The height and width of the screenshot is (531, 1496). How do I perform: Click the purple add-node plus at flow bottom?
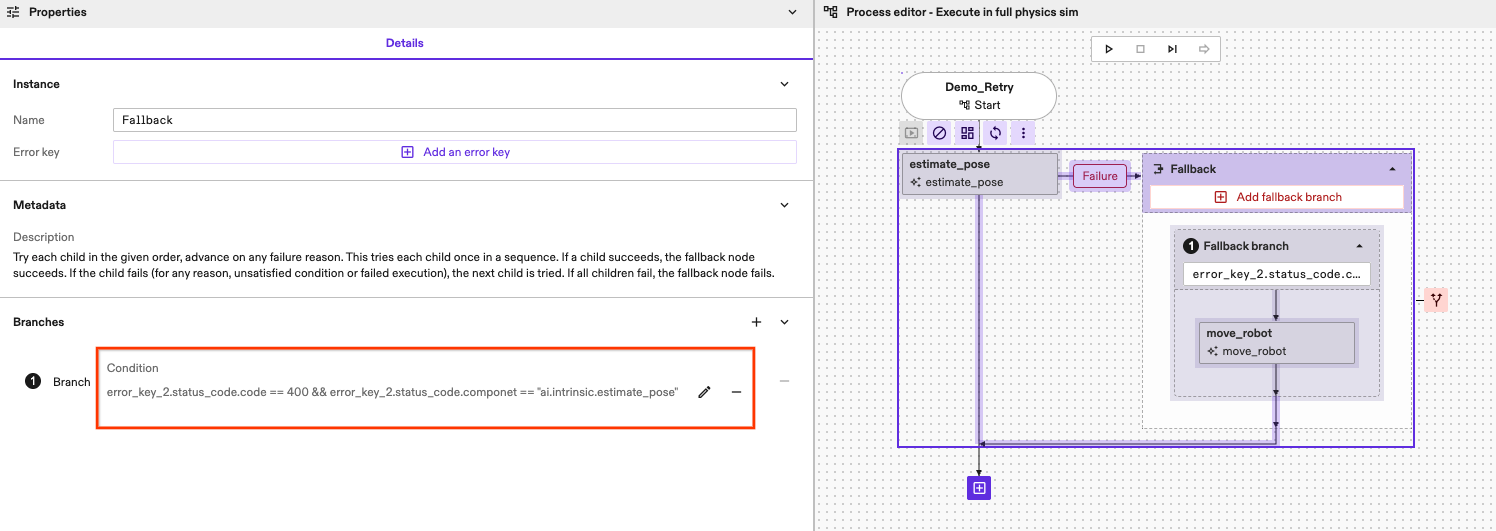point(979,488)
